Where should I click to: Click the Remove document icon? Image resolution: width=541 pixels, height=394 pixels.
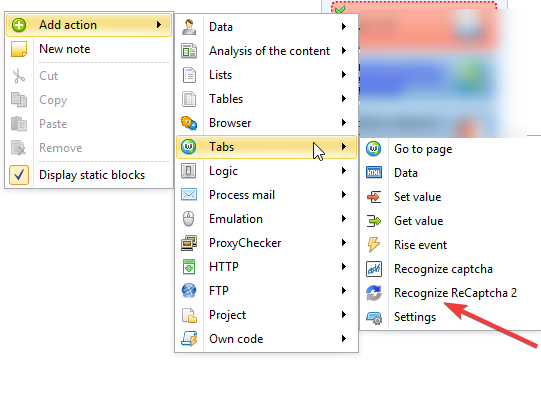click(19, 148)
